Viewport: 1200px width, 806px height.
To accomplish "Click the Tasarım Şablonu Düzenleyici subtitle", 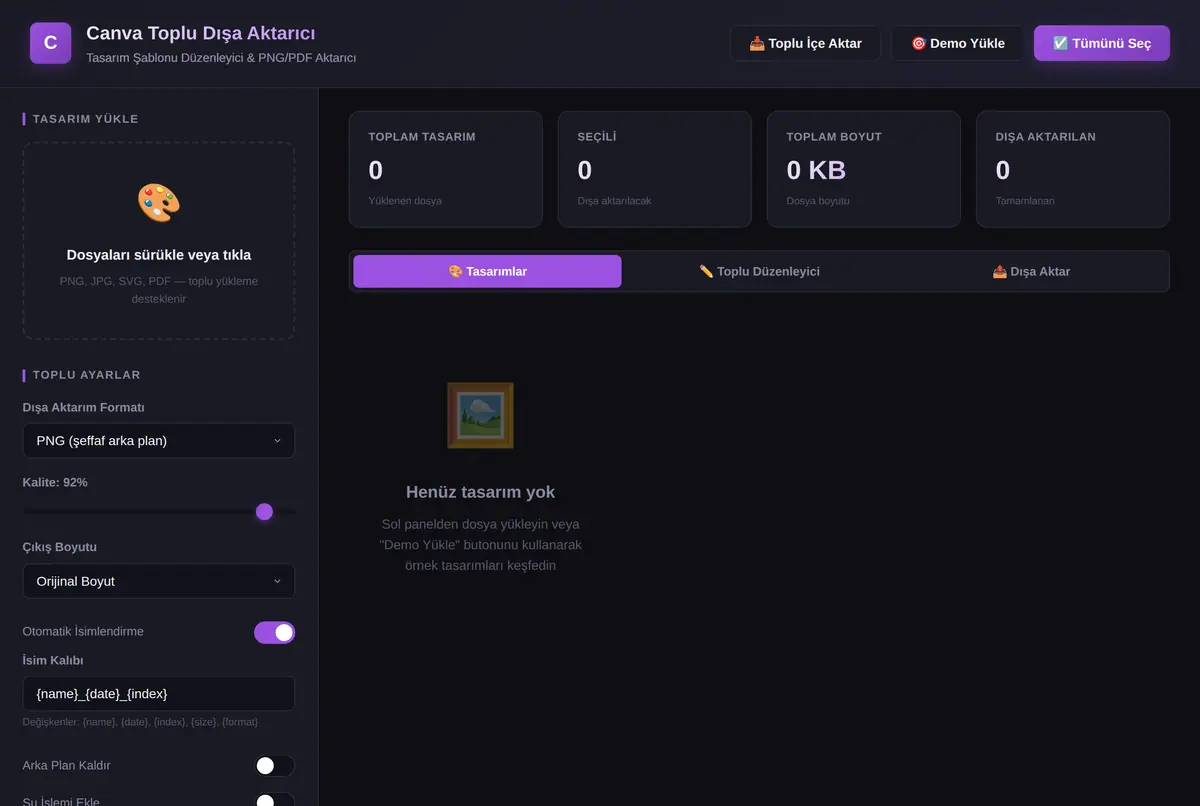I will 221,58.
